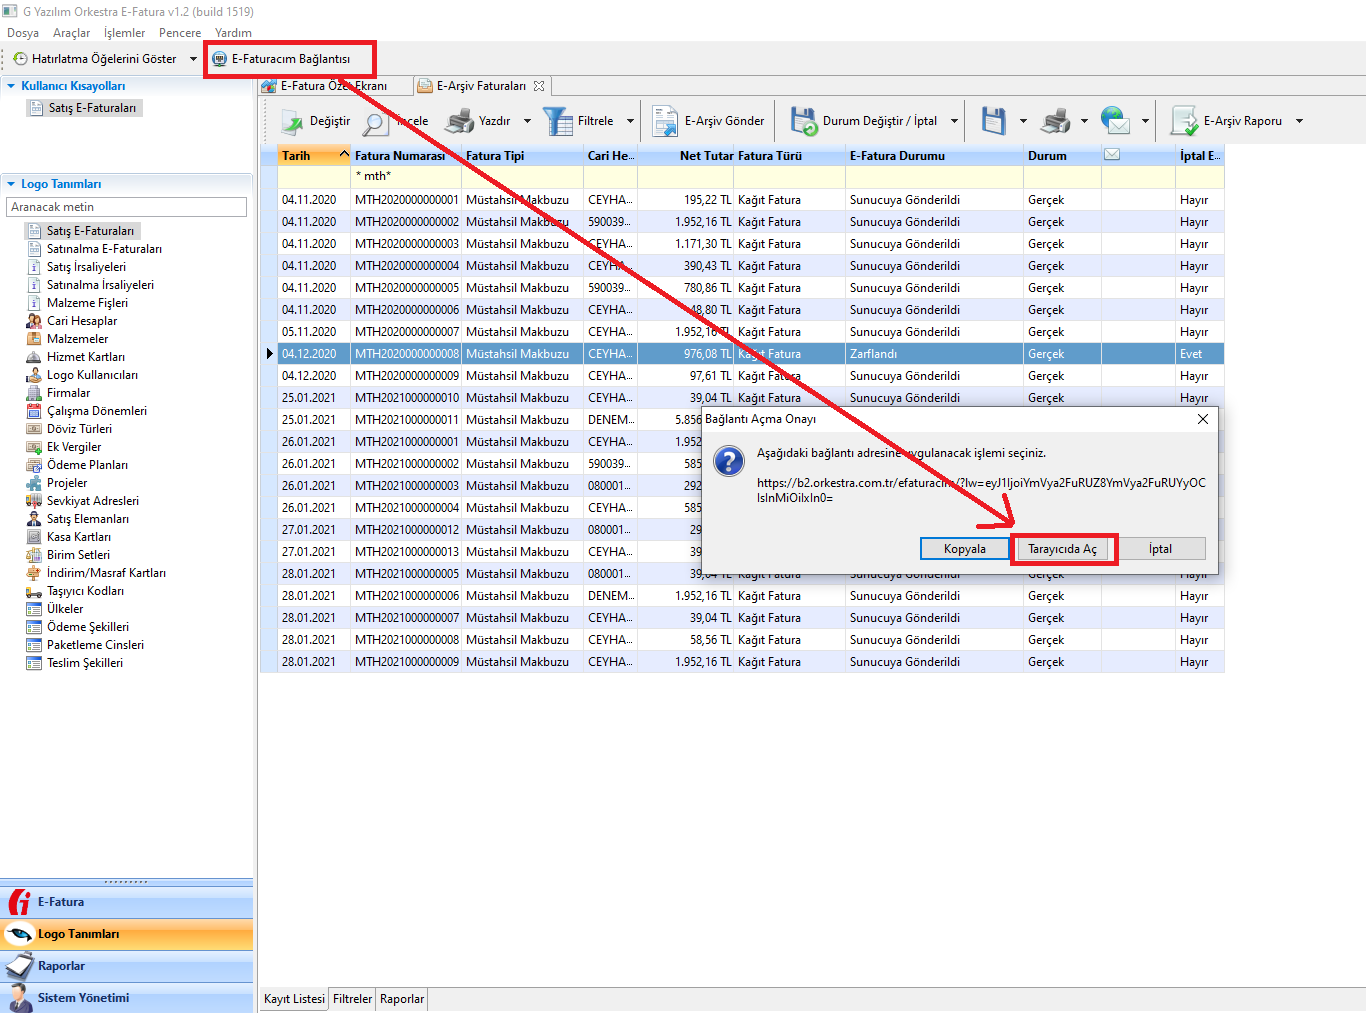Click the Yazdır printer icon

[459, 121]
